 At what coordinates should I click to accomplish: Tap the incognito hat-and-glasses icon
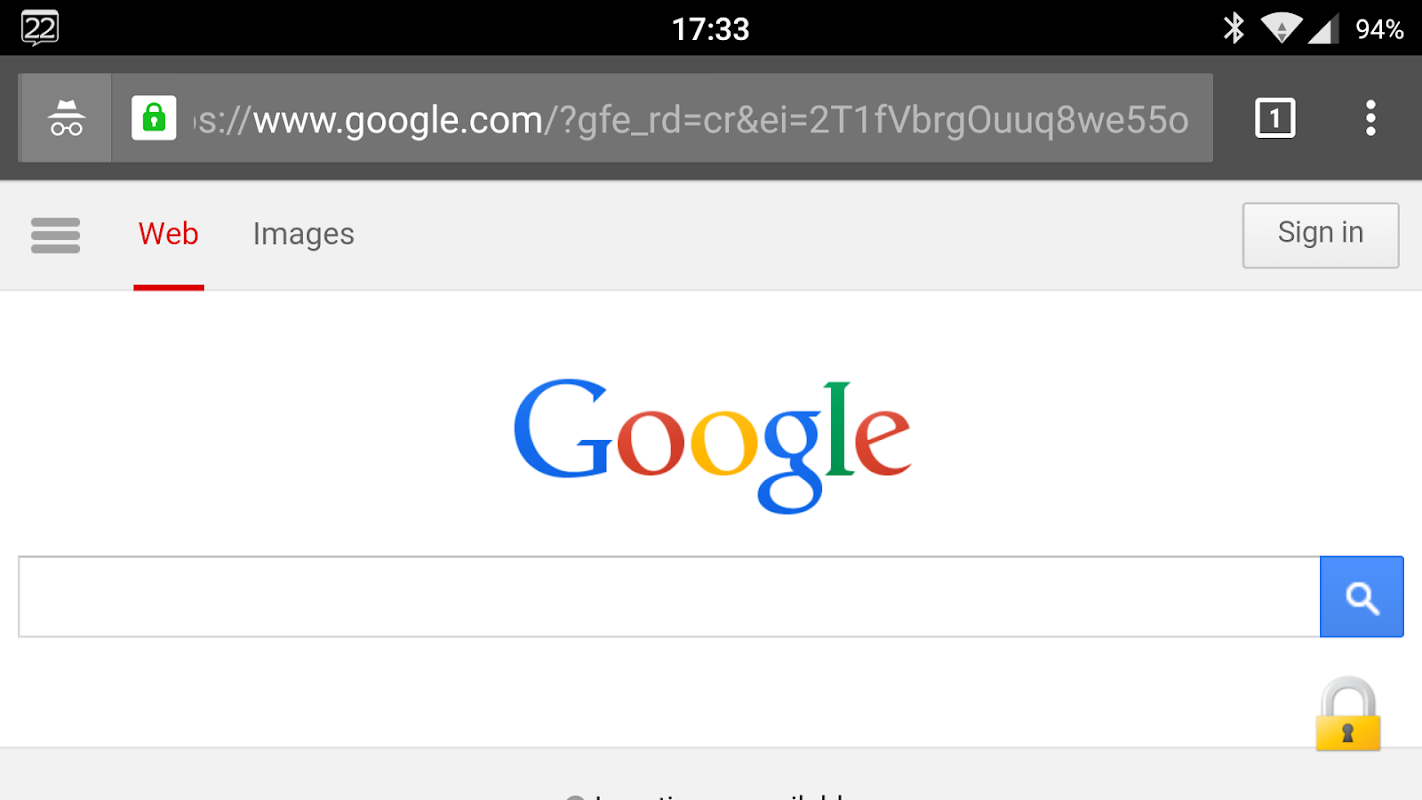click(66, 118)
